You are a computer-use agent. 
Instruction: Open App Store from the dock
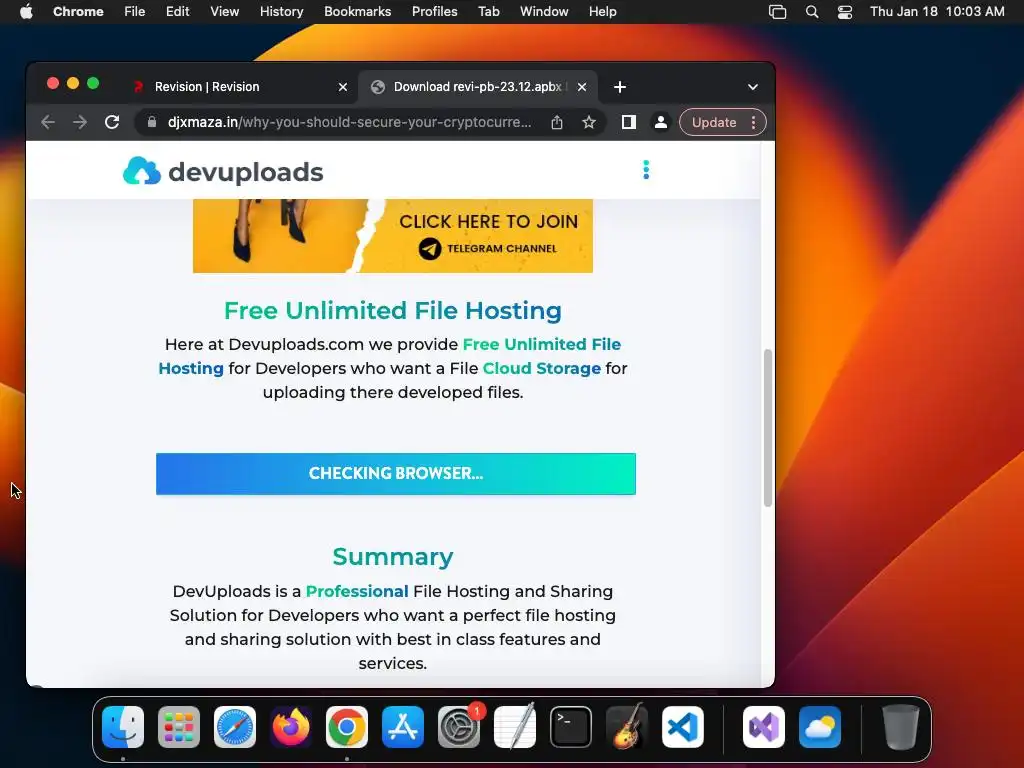[403, 727]
